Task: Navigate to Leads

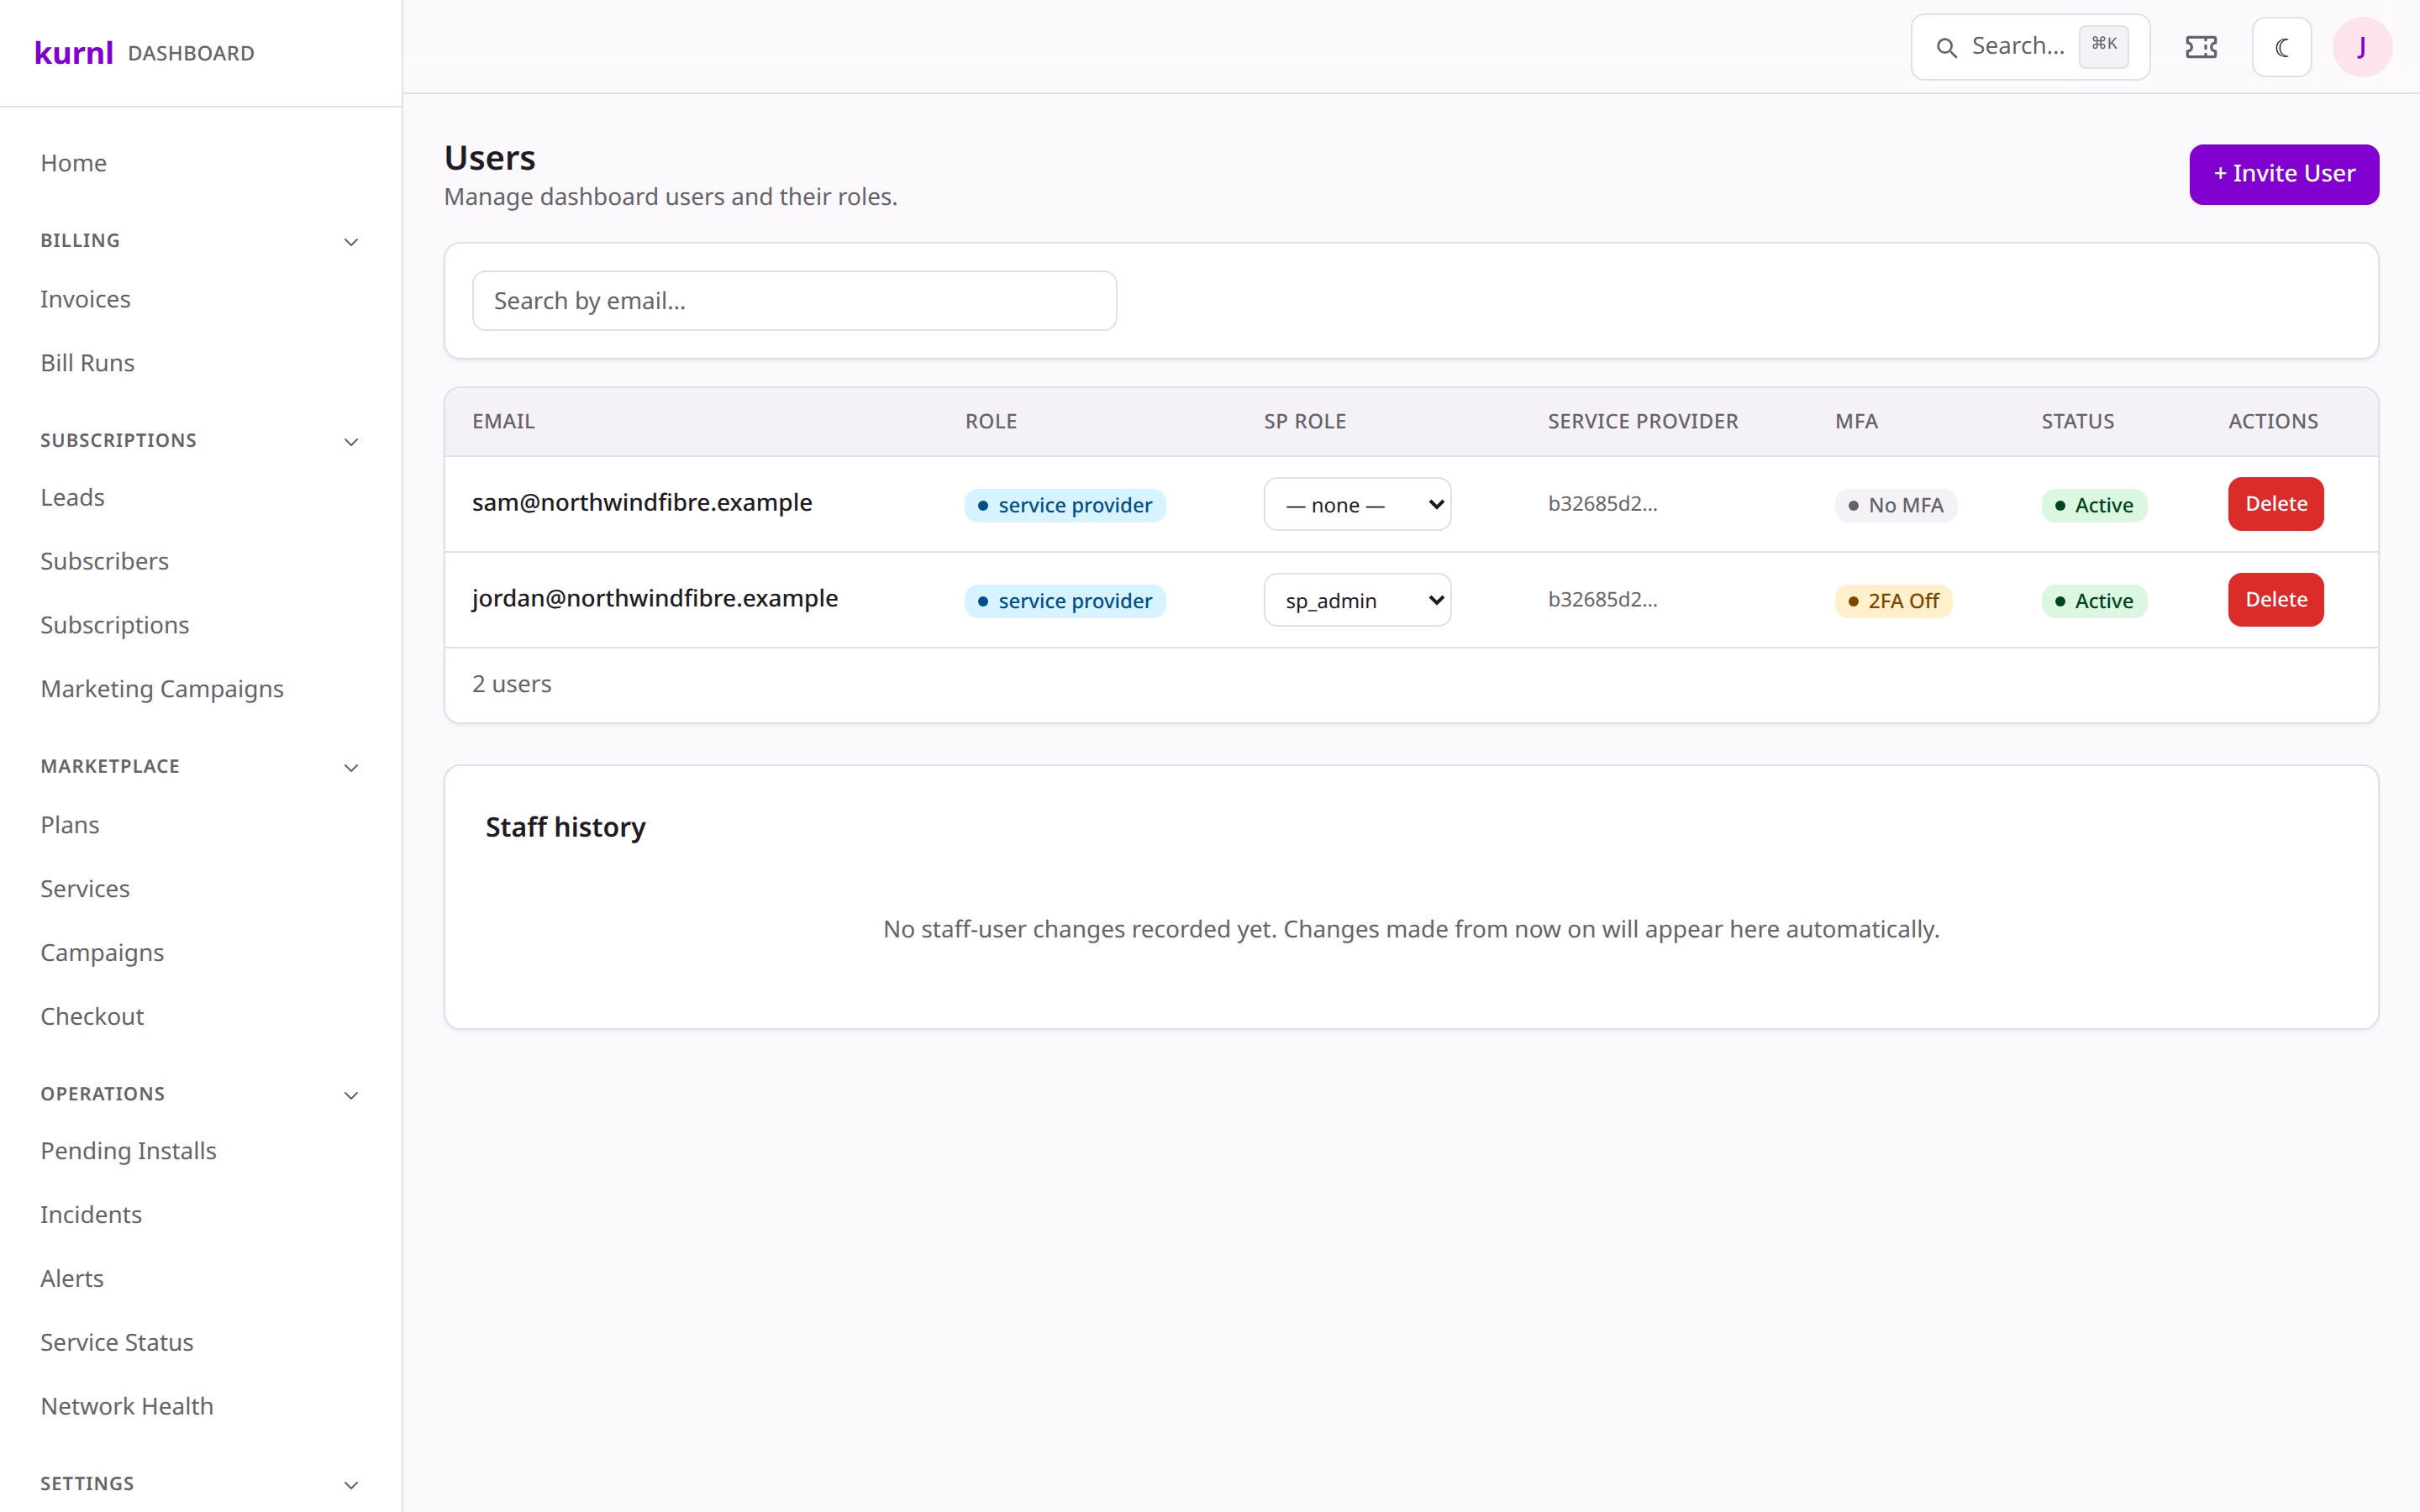Action: [x=72, y=497]
